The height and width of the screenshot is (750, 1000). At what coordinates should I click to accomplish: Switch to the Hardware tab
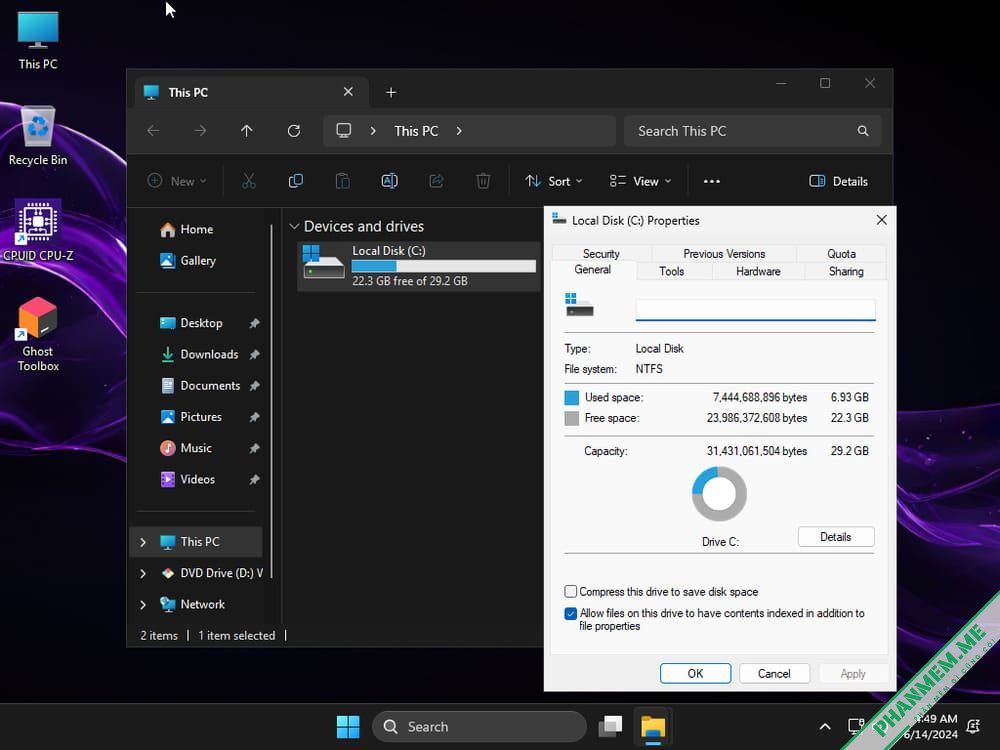(x=758, y=271)
